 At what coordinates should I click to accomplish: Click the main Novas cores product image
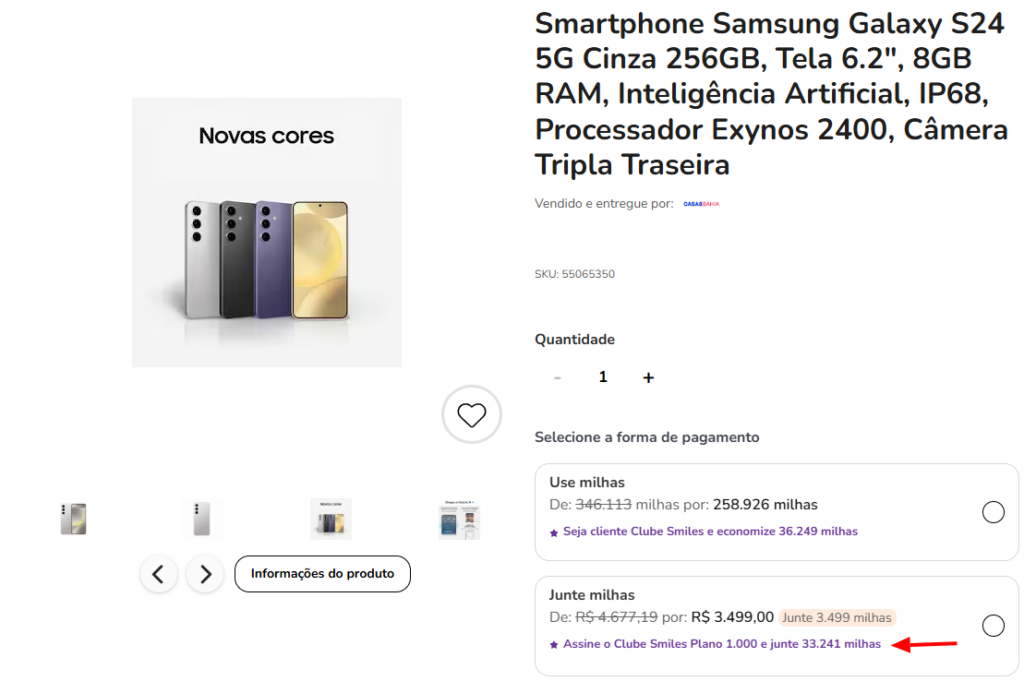tap(267, 232)
